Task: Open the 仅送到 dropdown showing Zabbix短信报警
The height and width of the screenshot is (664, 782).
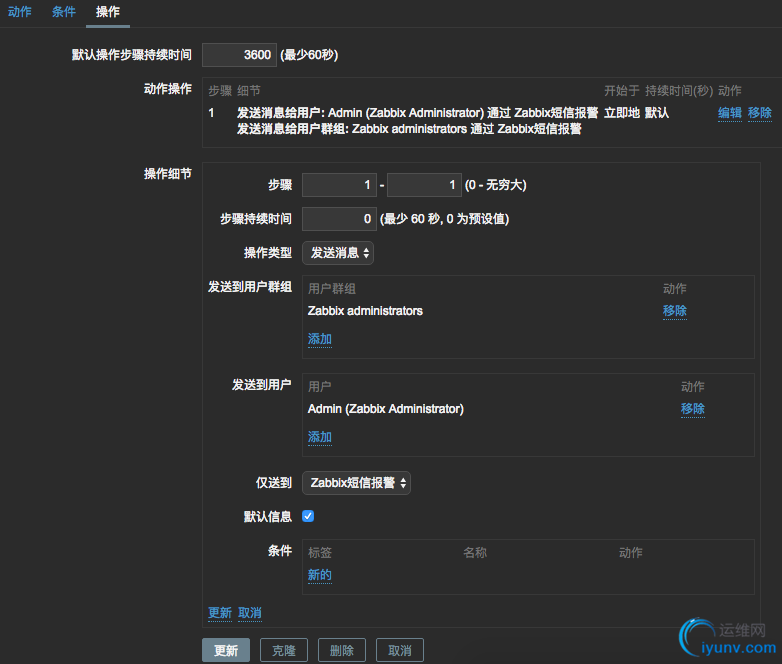Action: (x=357, y=483)
